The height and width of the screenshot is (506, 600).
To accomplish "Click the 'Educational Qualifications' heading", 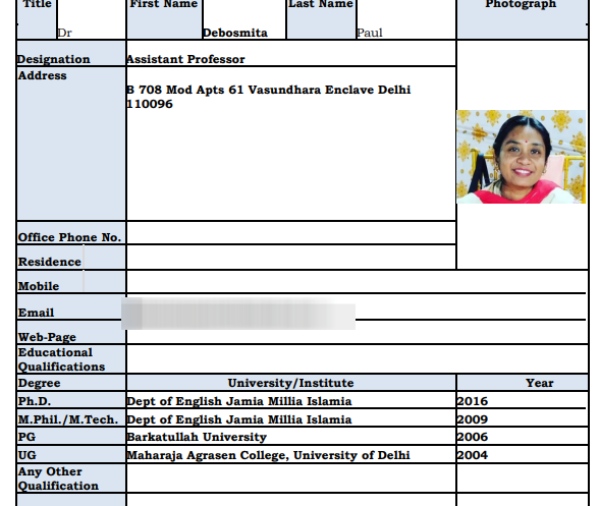I will 61,359.
